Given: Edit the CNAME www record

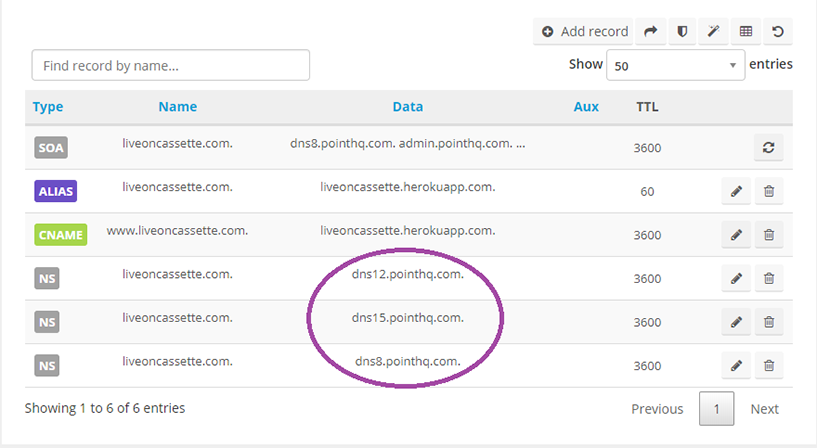Looking at the screenshot, I should pos(736,235).
